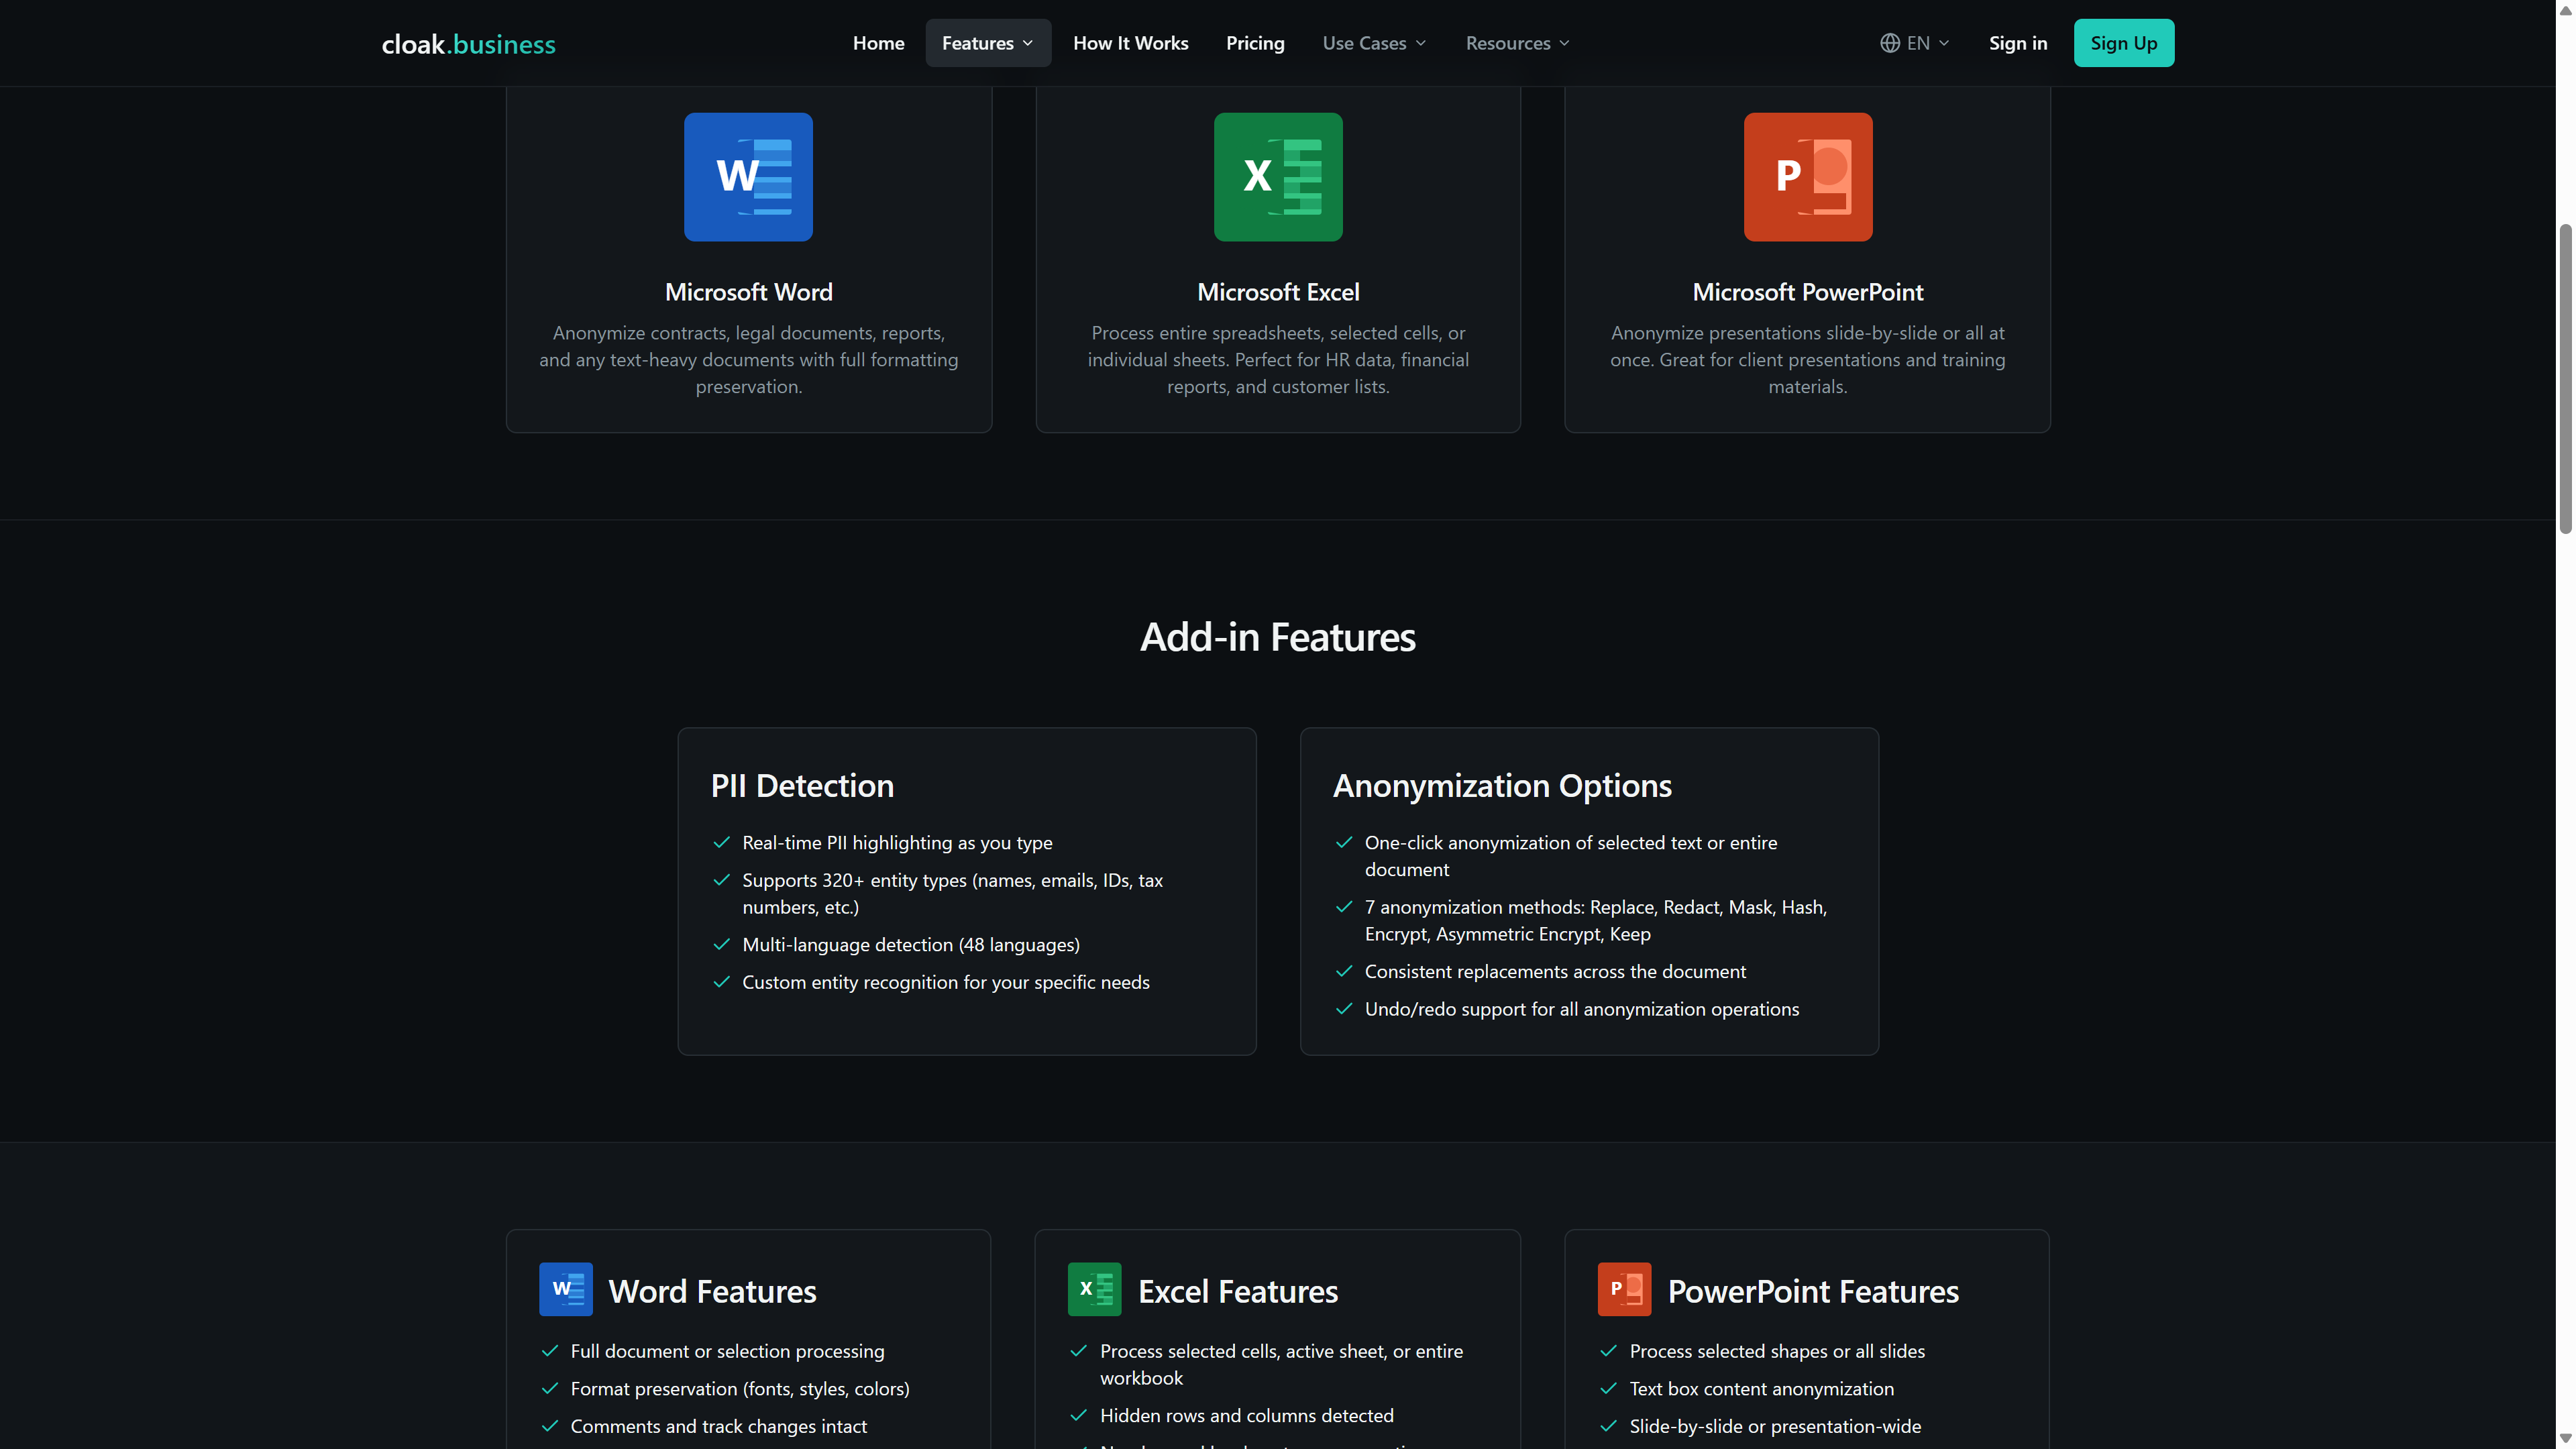Go to the Home nav item

click(878, 43)
